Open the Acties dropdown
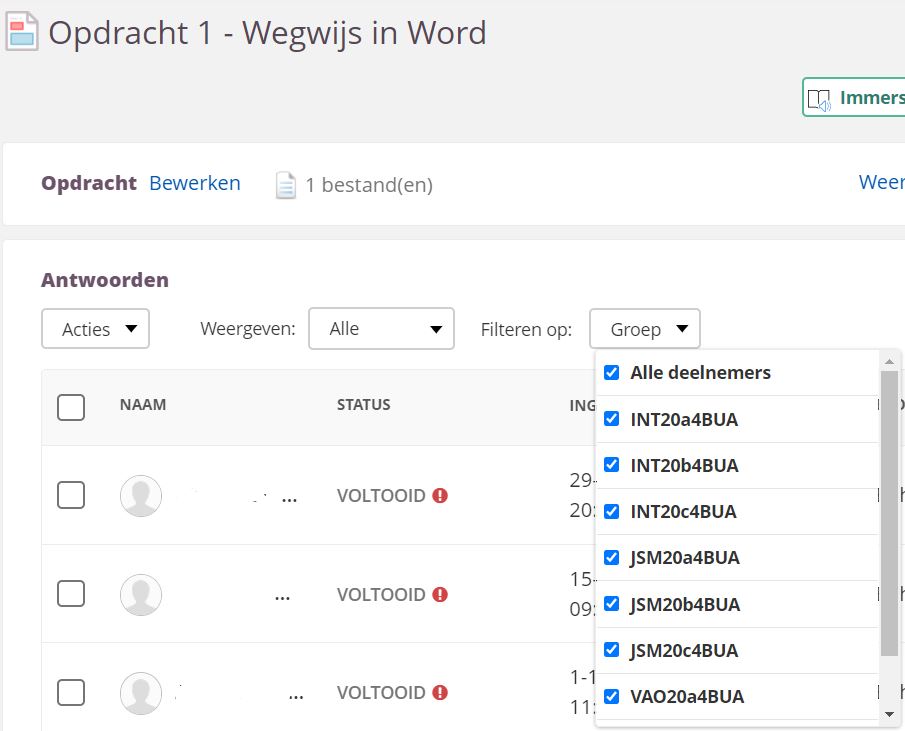 [x=95, y=329]
